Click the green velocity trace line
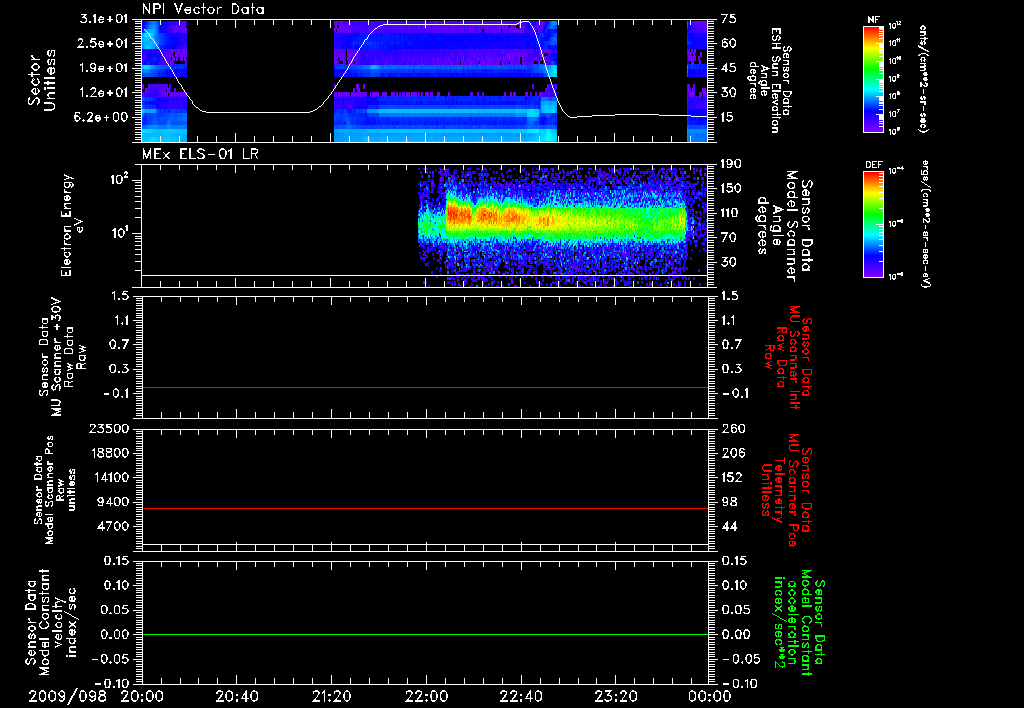Image resolution: width=1024 pixels, height=708 pixels. pos(425,634)
